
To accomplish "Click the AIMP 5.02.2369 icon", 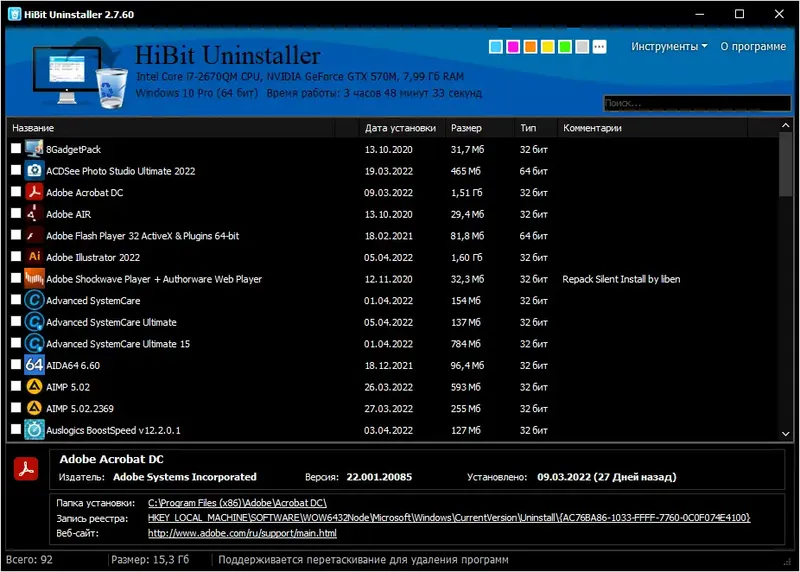I will click(34, 408).
